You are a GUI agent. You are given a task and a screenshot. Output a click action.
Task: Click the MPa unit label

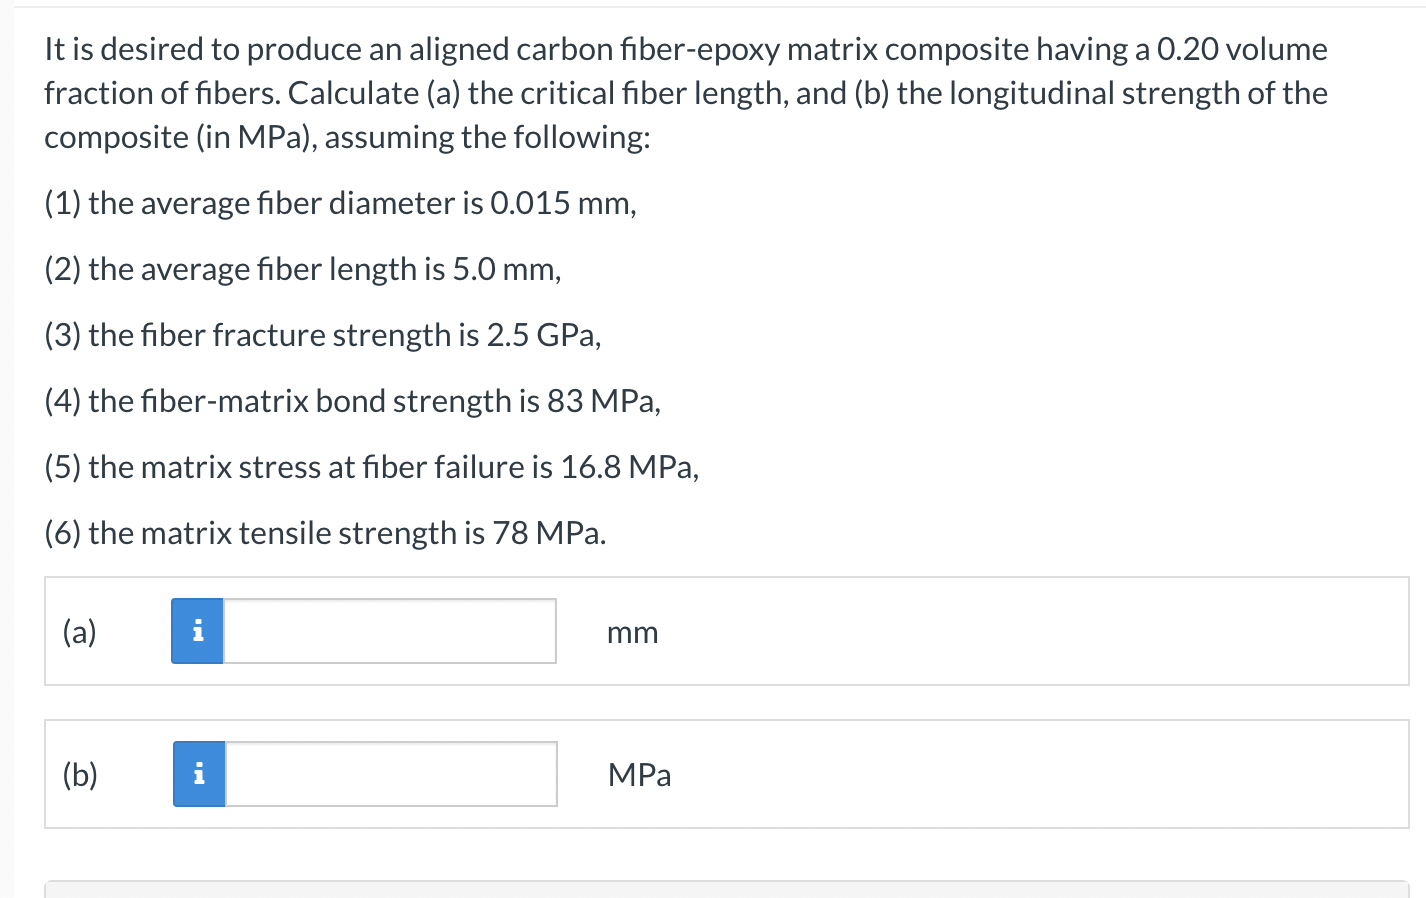(x=639, y=775)
